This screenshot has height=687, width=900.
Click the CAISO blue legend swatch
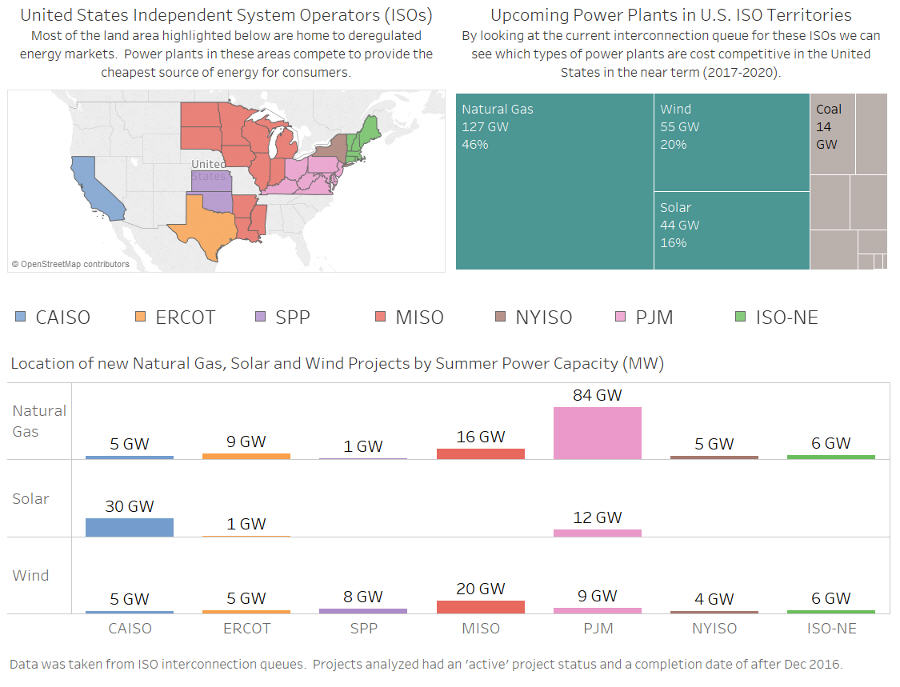[x=21, y=318]
